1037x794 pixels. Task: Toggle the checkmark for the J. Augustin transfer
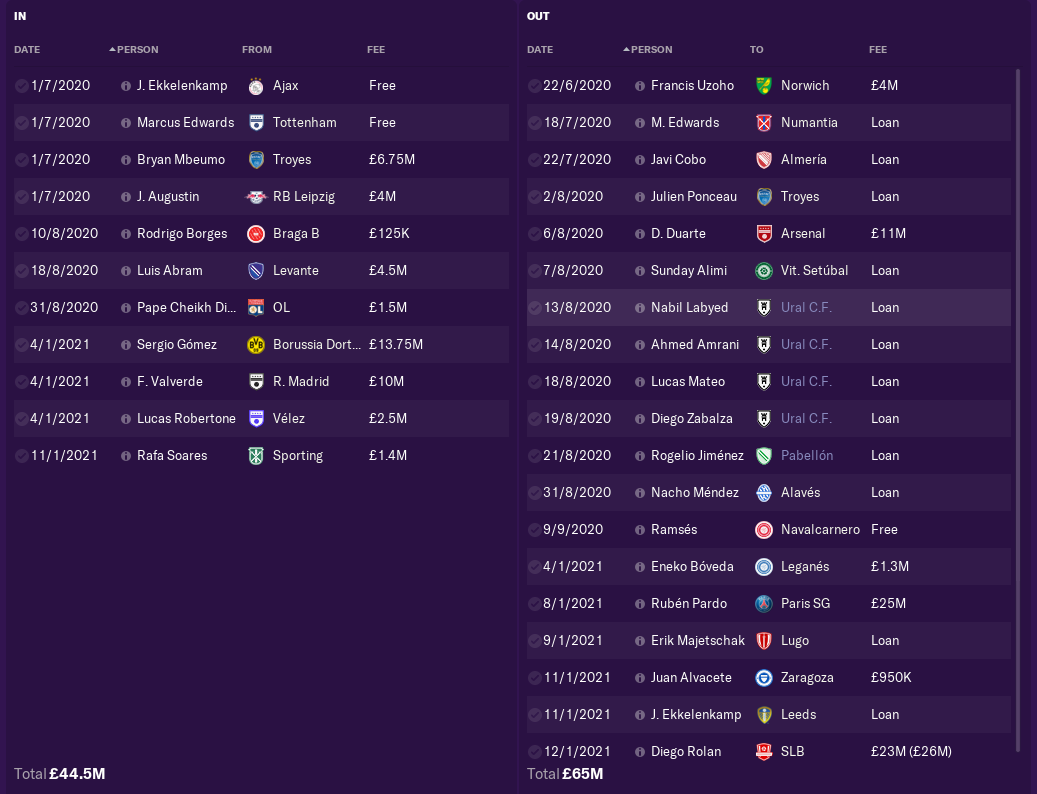pos(22,197)
